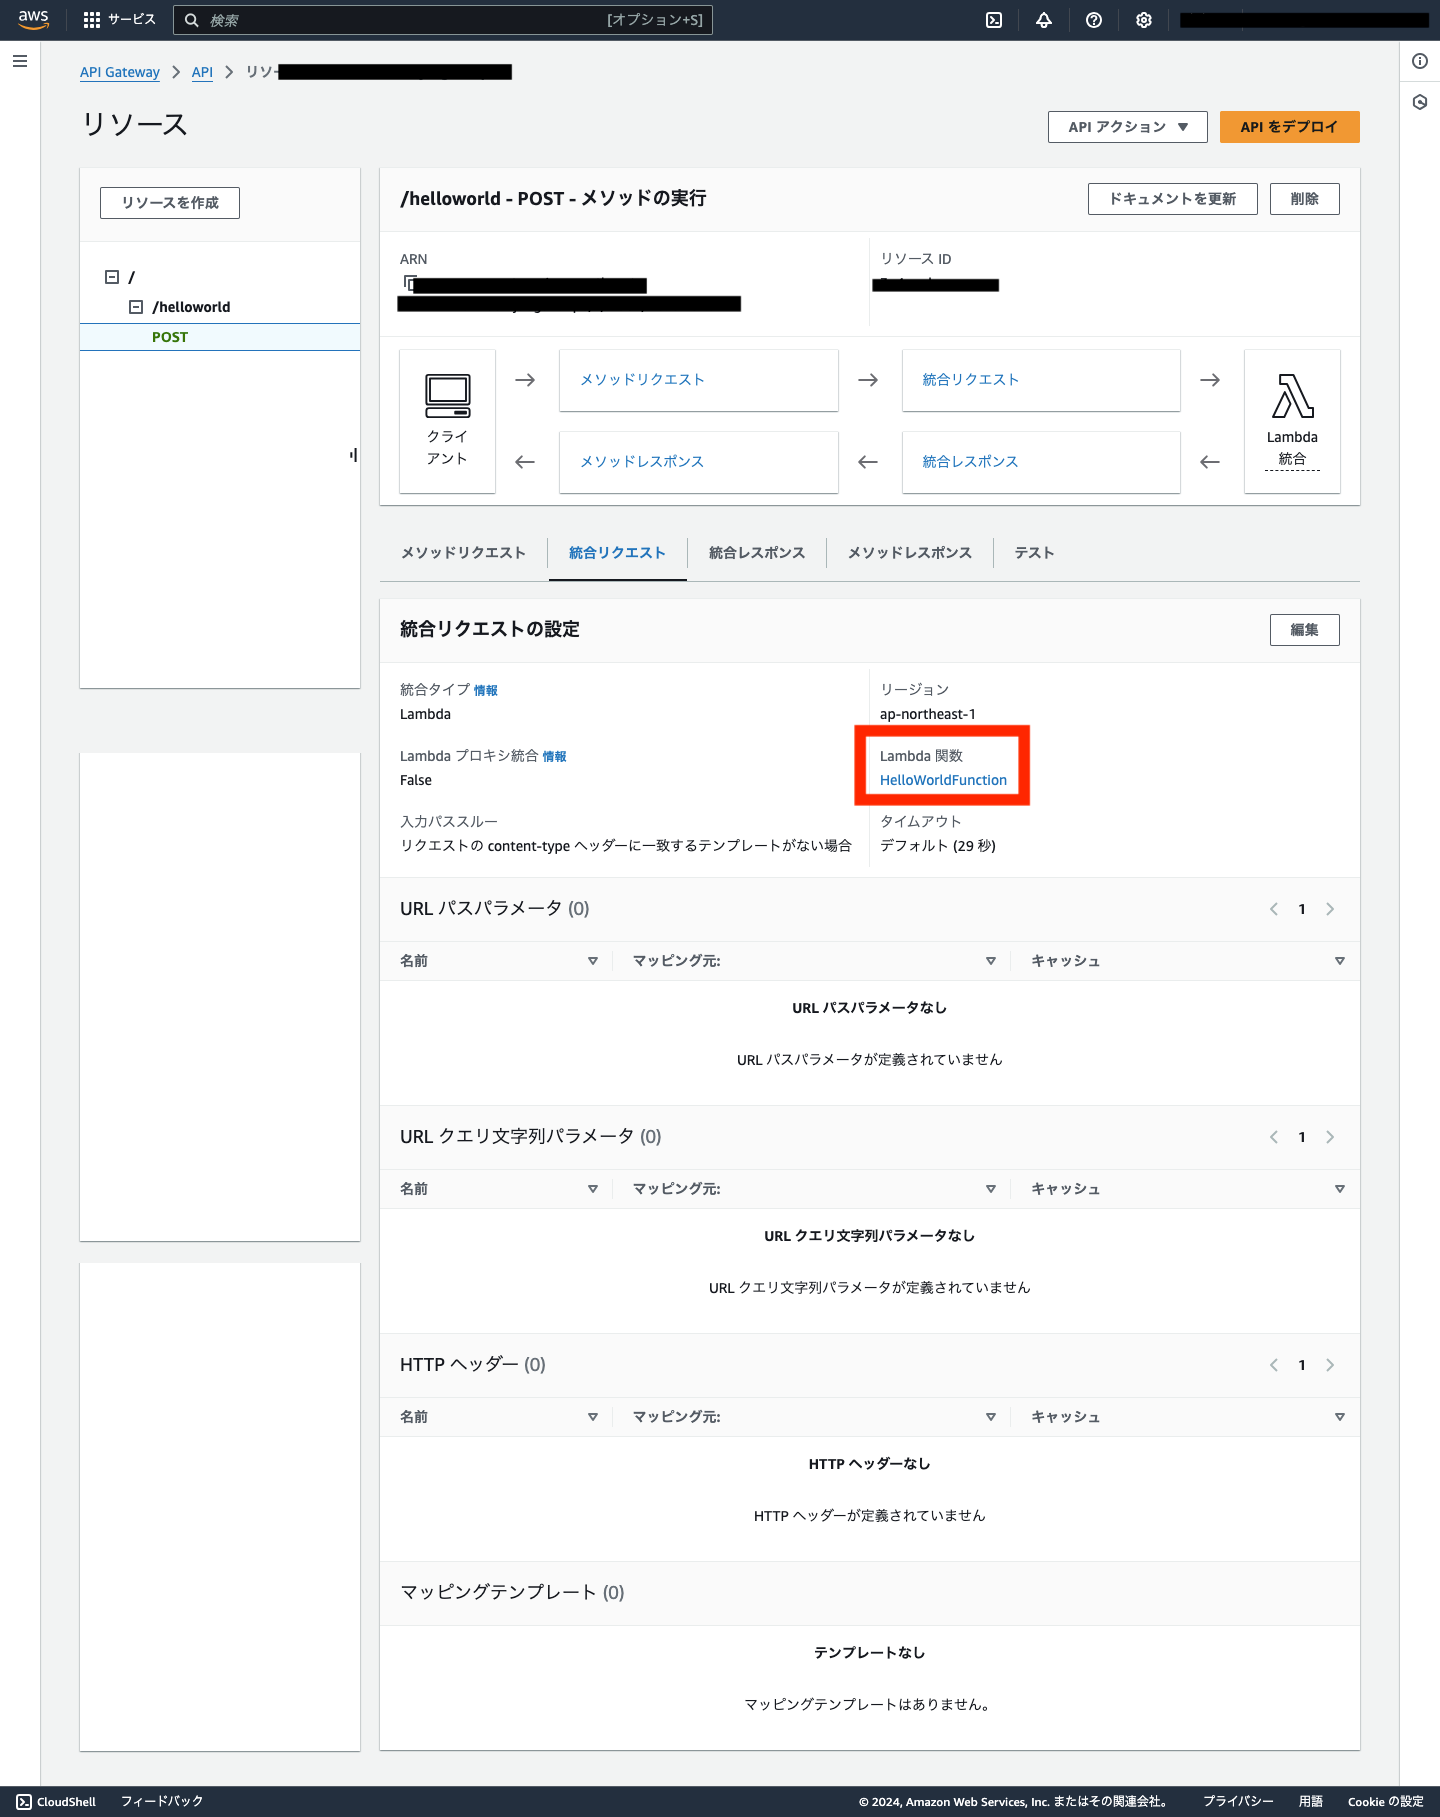Open the info panel icon at right
The image size is (1440, 1817).
click(1420, 61)
